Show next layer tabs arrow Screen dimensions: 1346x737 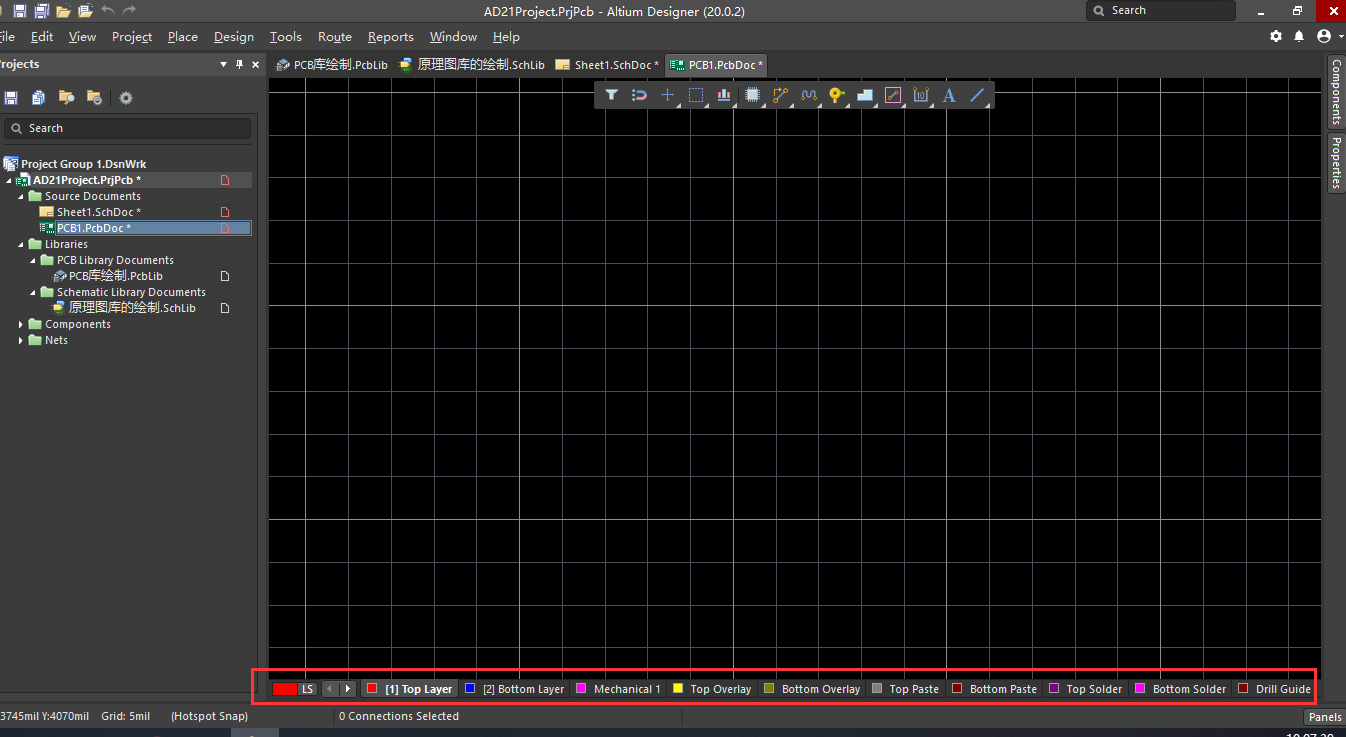(347, 689)
